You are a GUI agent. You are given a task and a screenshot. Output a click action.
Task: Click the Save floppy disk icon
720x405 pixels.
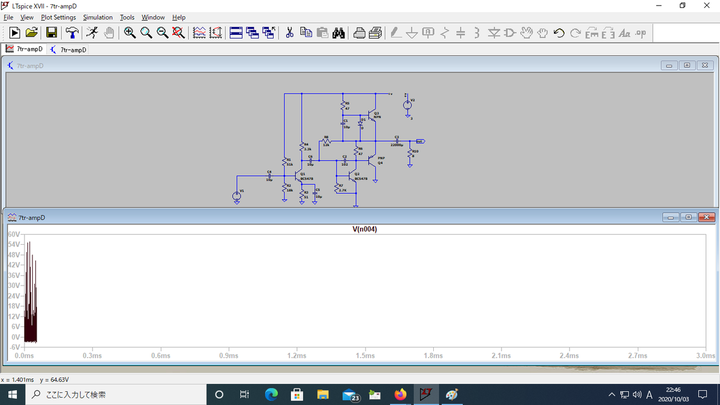click(51, 33)
